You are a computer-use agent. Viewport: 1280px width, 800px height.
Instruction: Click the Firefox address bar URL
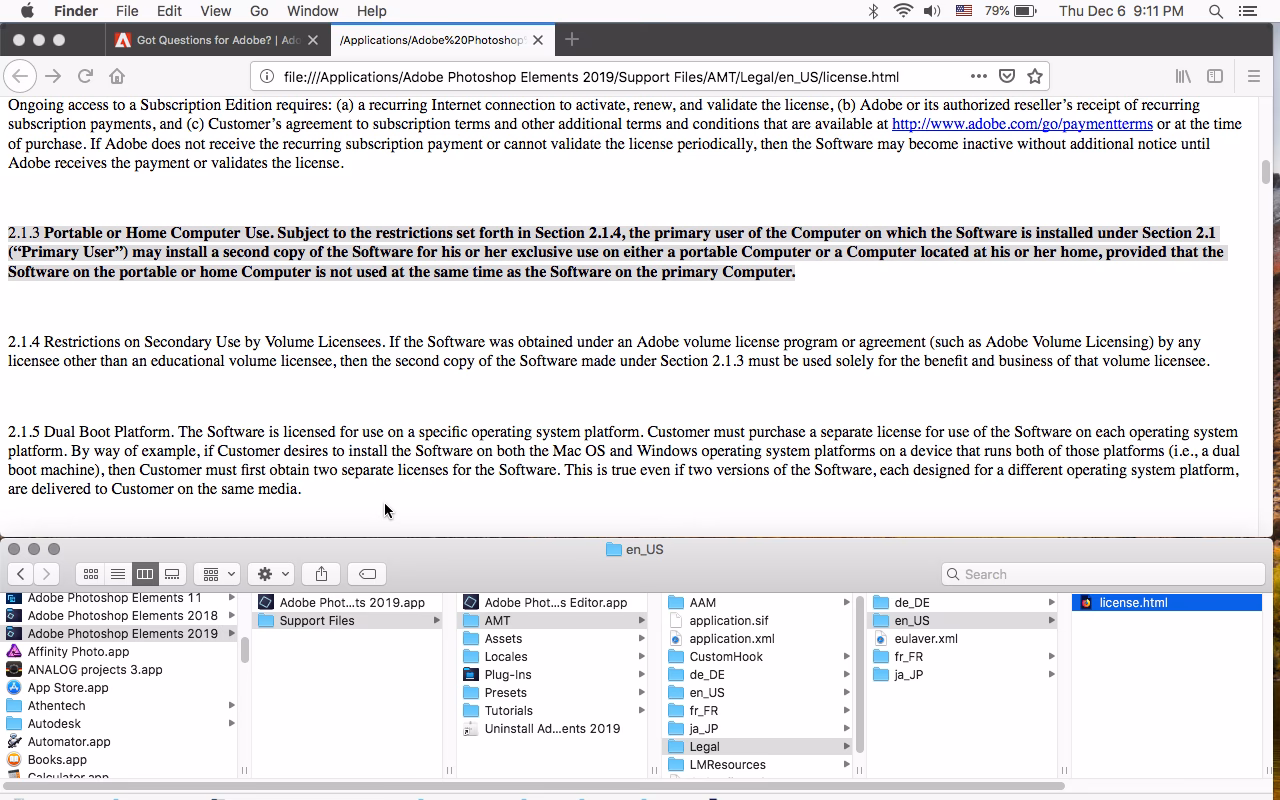coord(591,77)
